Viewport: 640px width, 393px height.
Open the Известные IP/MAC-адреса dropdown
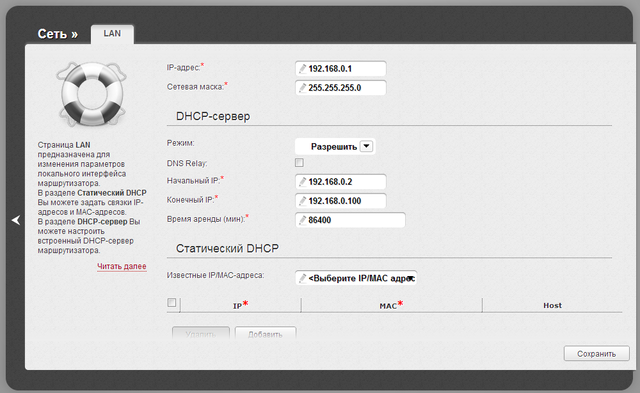[x=356, y=278]
